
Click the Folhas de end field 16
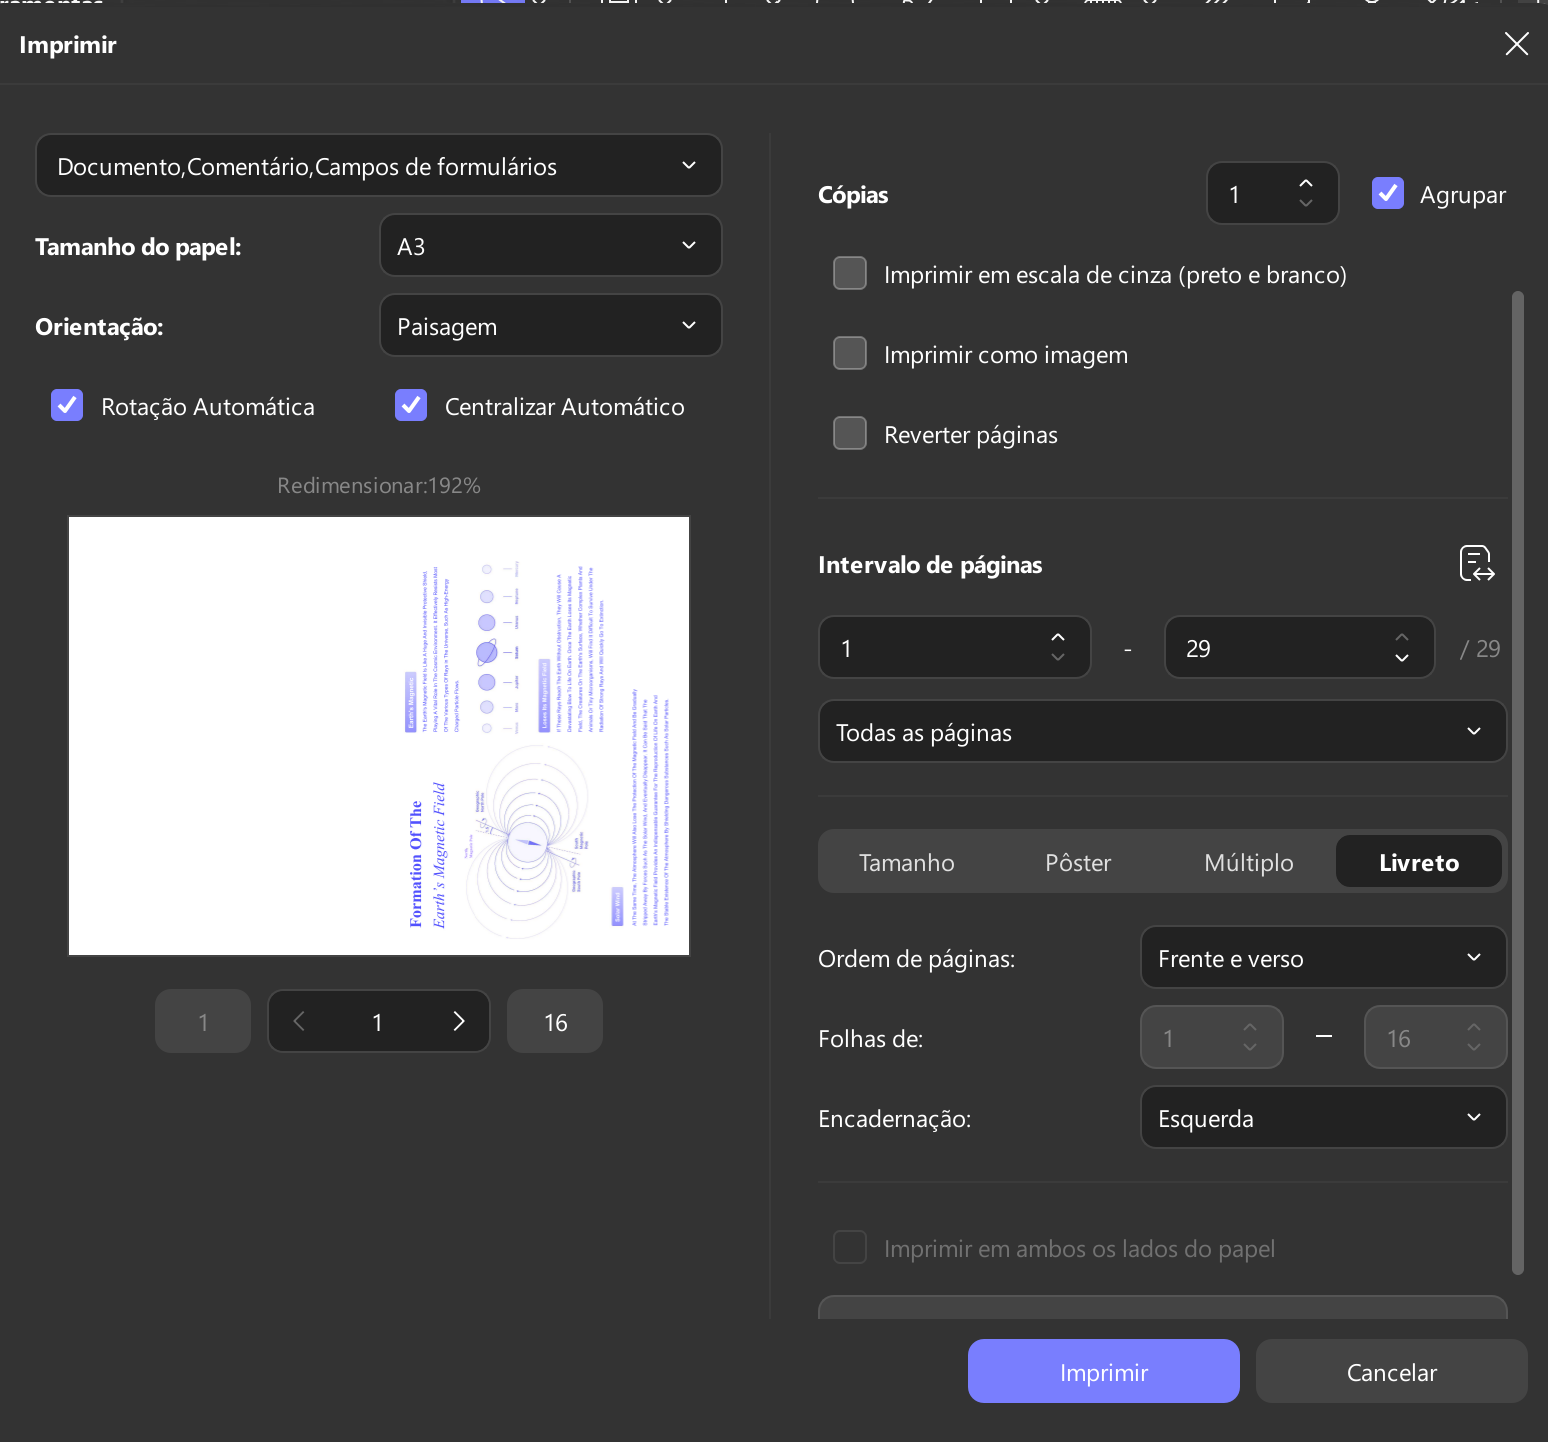1436,1037
